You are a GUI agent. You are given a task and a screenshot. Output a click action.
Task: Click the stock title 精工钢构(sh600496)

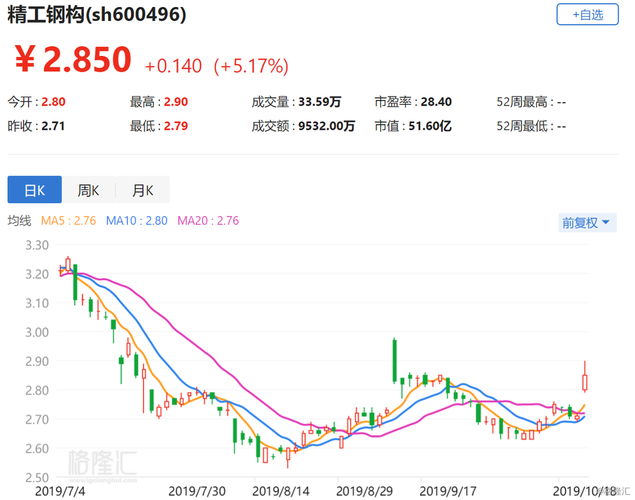(x=97, y=15)
